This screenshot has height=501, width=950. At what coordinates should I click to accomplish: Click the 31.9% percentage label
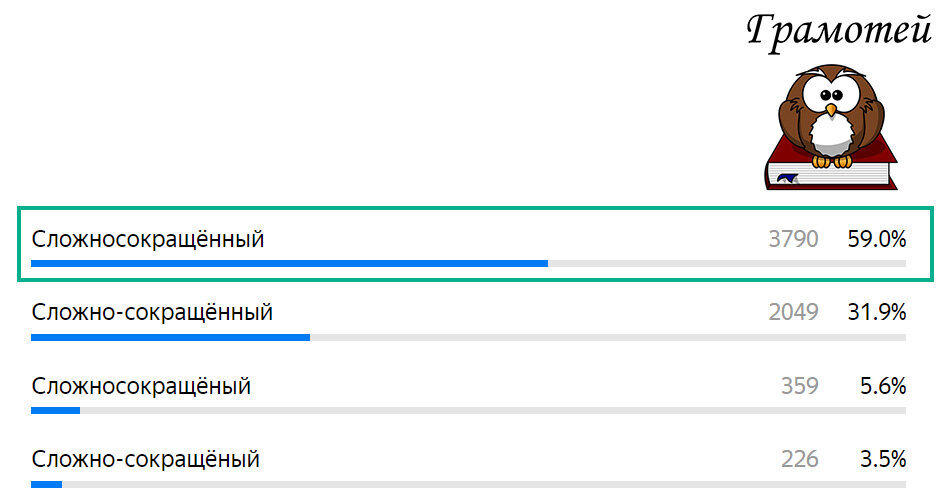(x=877, y=313)
